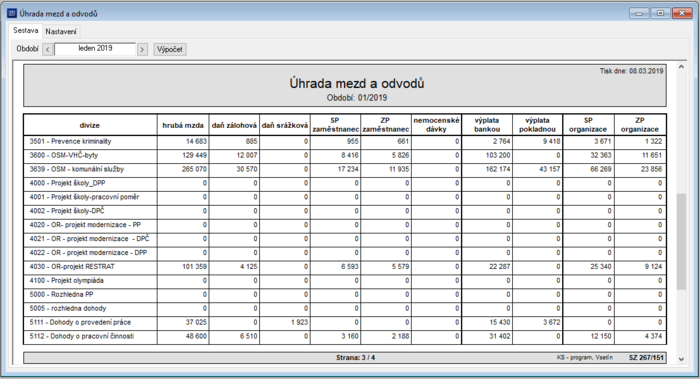This screenshot has width=700, height=379.
Task: Click the KS - program, Vsetín footer text
Action: [584, 358]
